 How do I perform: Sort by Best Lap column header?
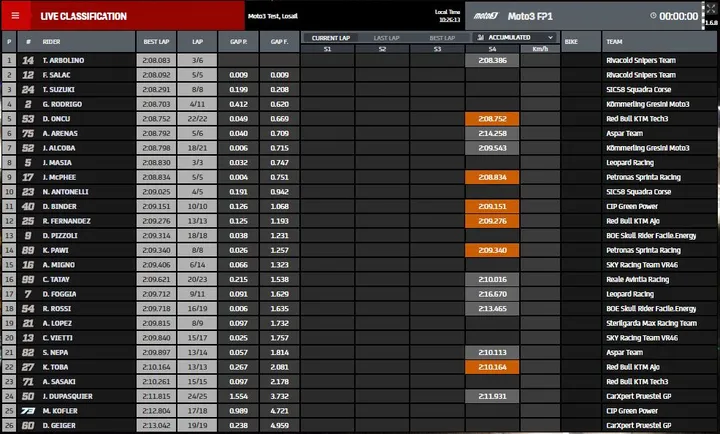click(156, 41)
